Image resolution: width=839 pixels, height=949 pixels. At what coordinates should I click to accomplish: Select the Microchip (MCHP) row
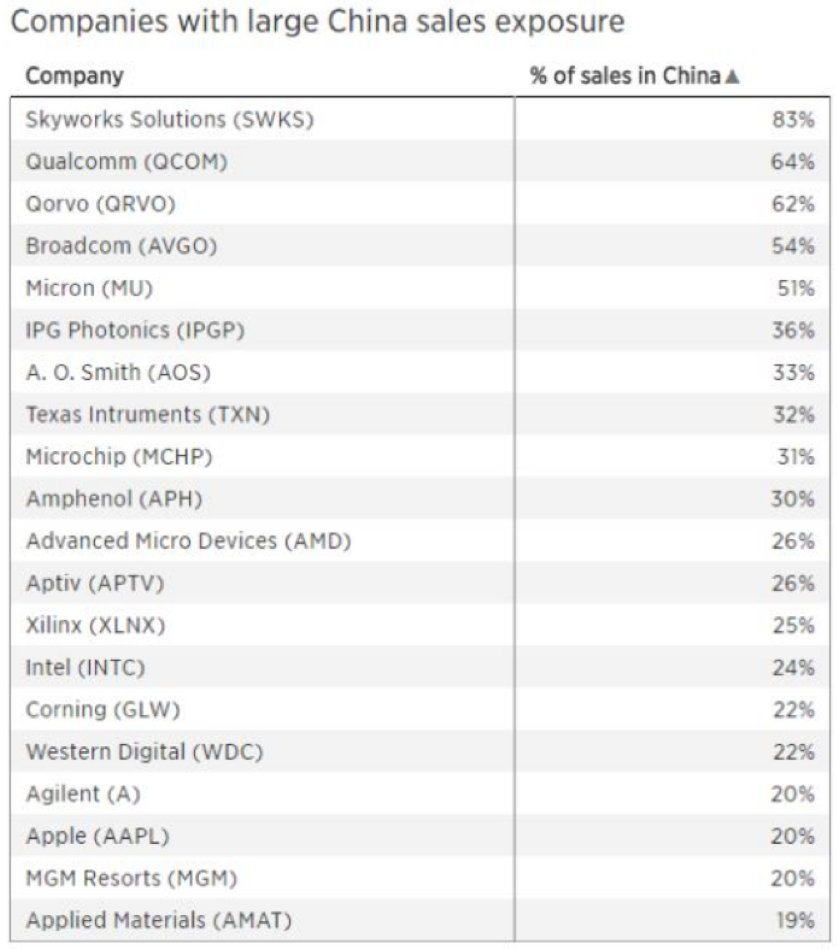coord(120,456)
